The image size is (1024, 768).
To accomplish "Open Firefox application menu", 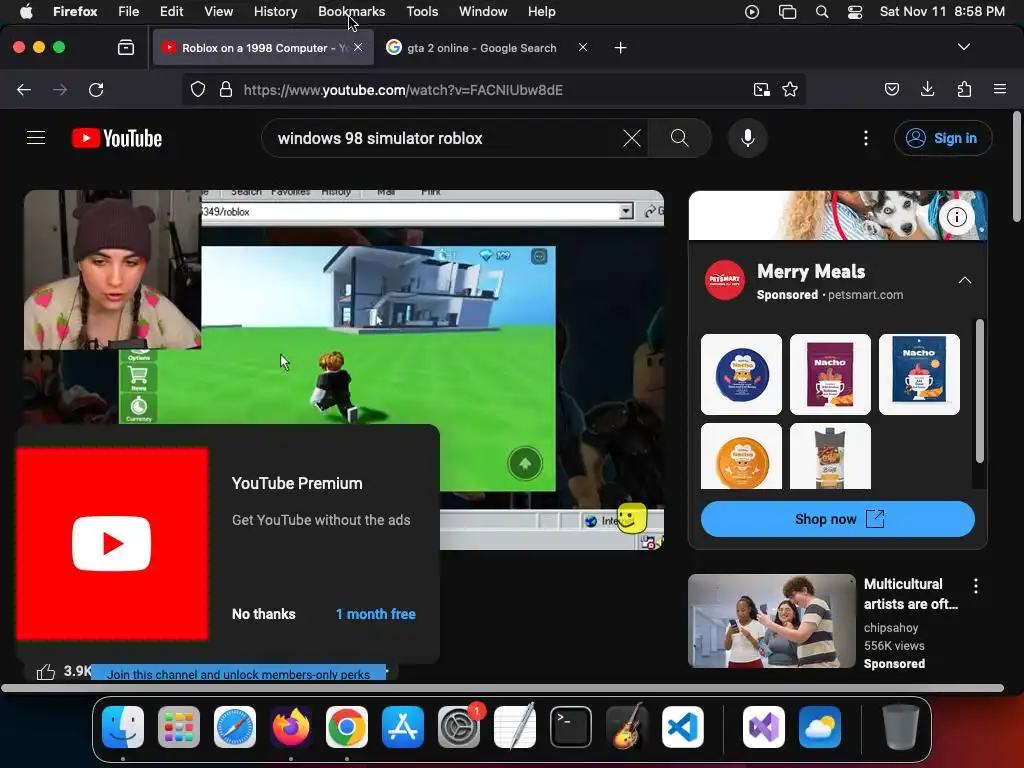I will point(1000,90).
